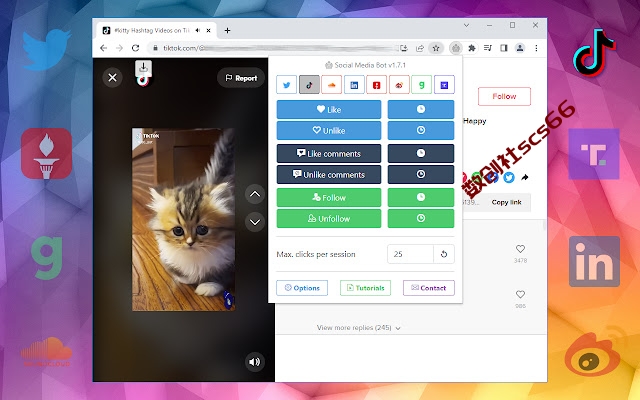The image size is (640, 400).
Task: Close the Kitty Hashtag Videos tab
Action: point(209,31)
